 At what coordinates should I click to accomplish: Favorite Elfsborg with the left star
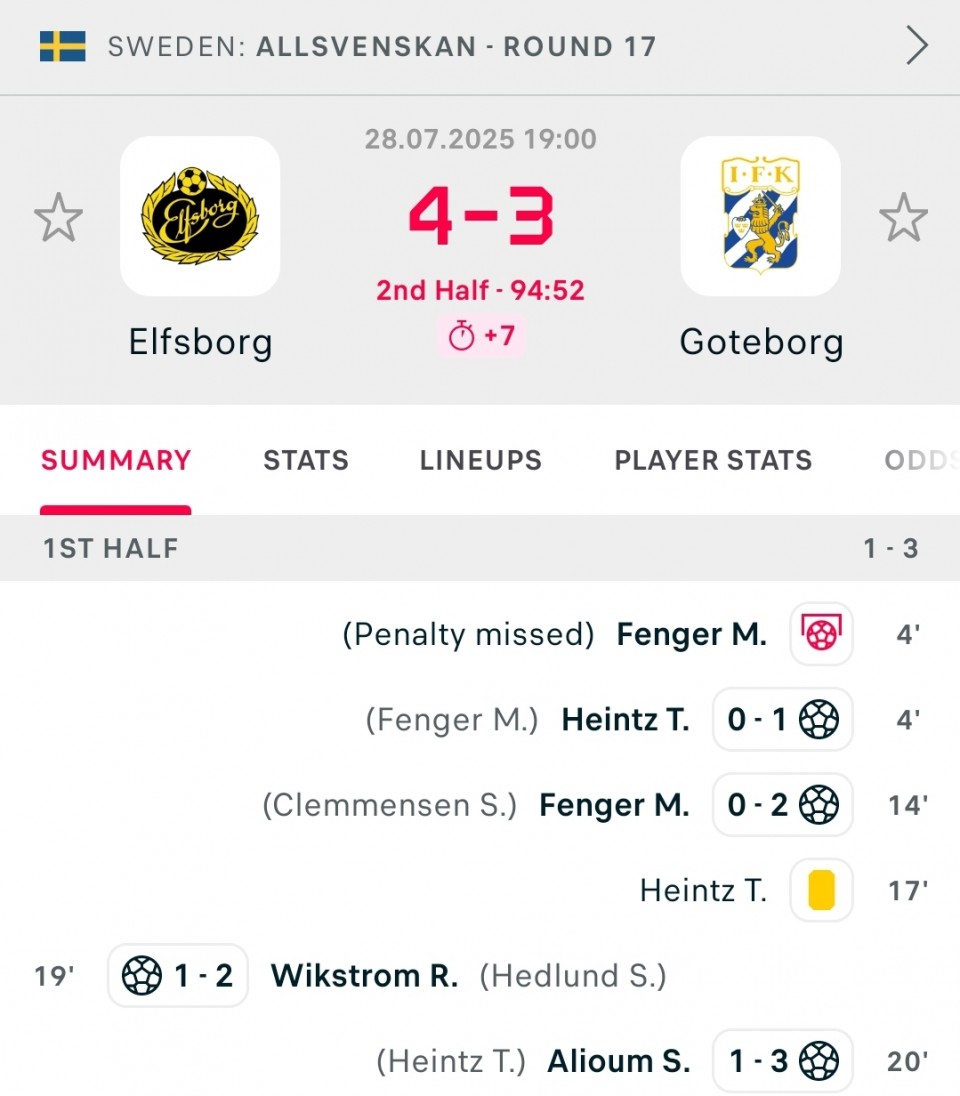point(58,217)
